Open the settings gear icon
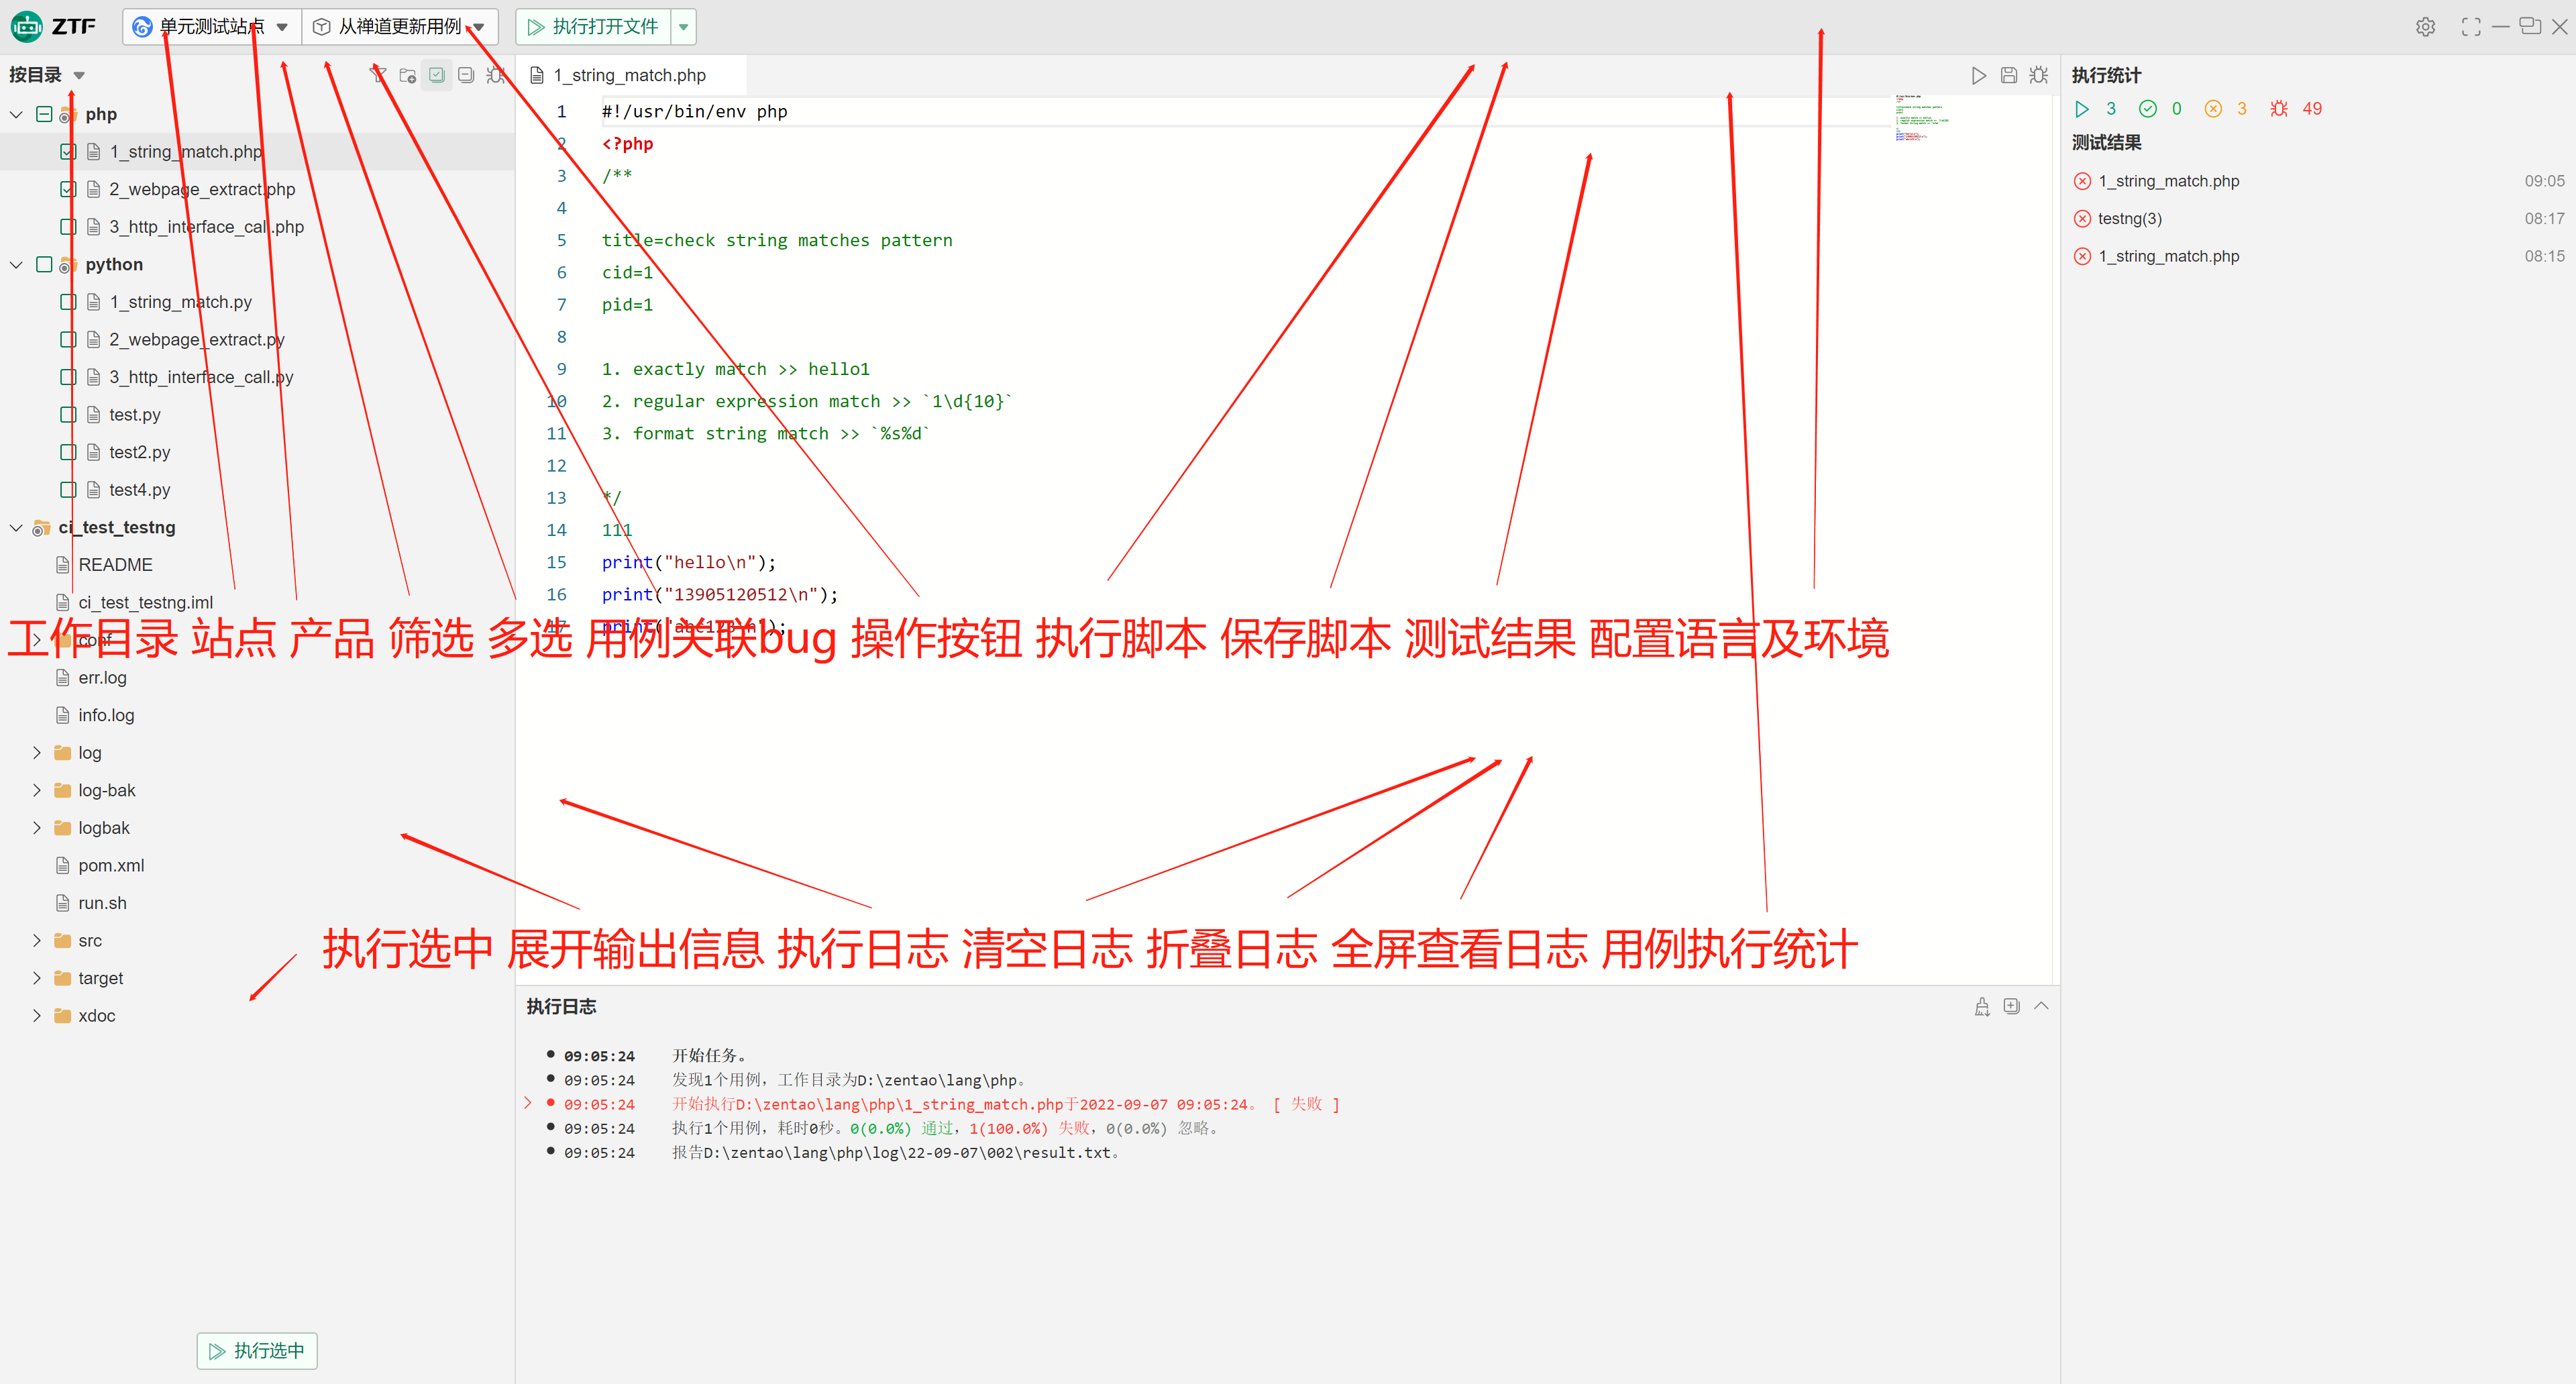This screenshot has width=2576, height=1384. [2425, 27]
